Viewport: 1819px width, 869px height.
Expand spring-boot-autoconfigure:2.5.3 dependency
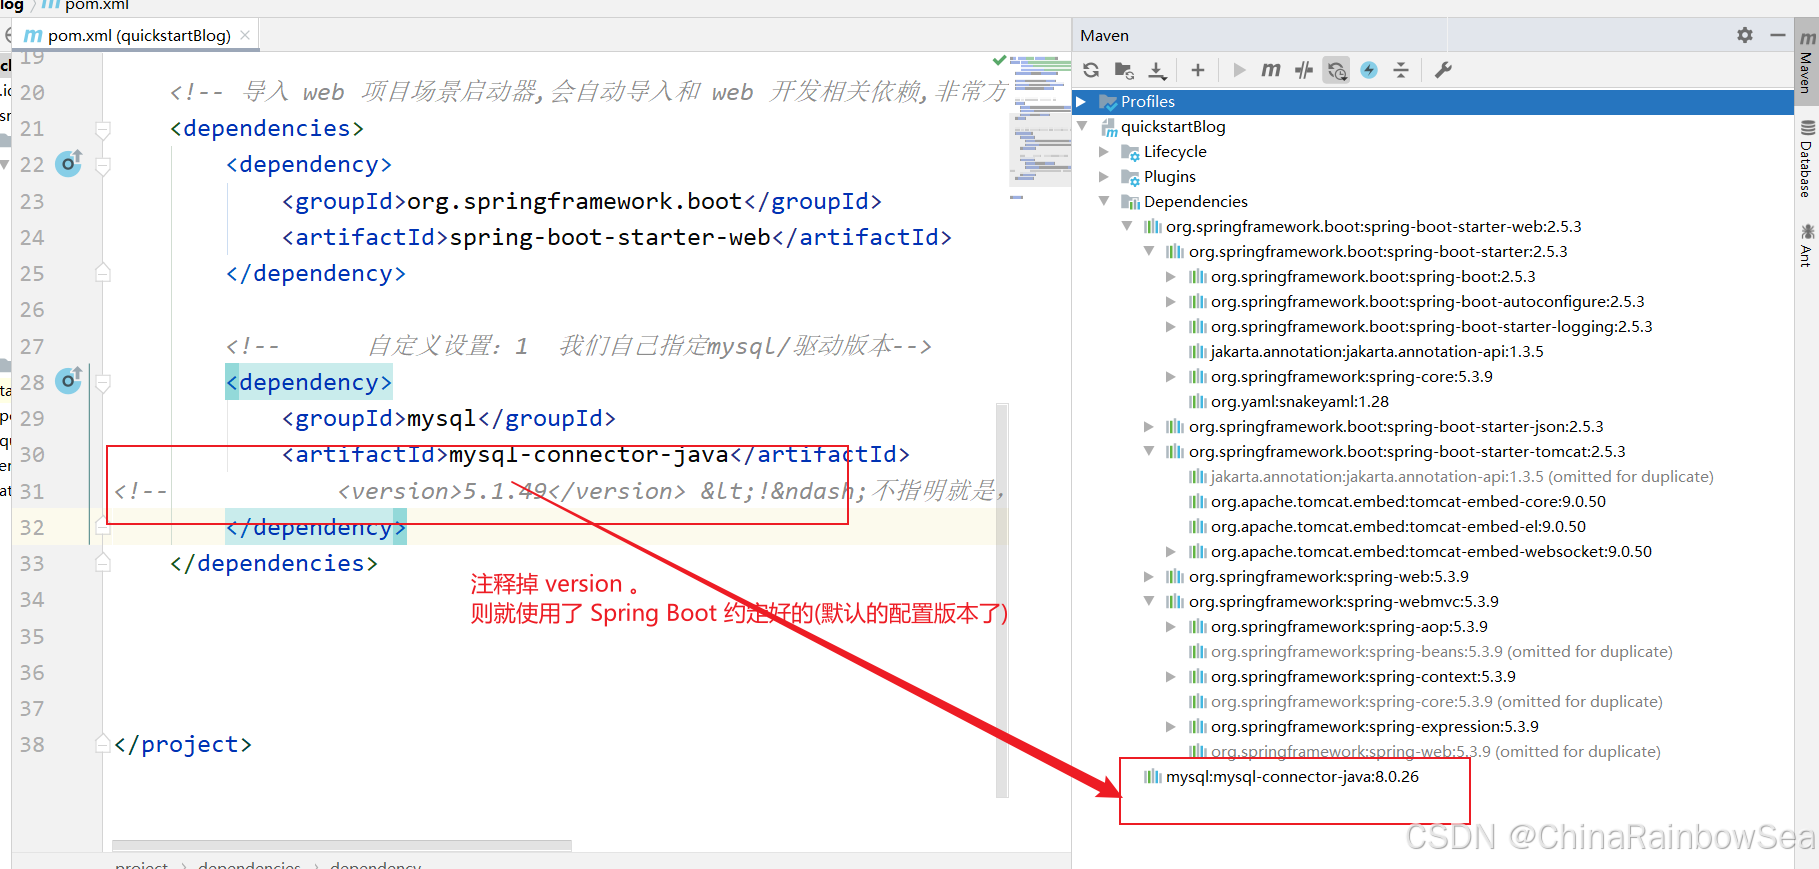[x=1171, y=302]
